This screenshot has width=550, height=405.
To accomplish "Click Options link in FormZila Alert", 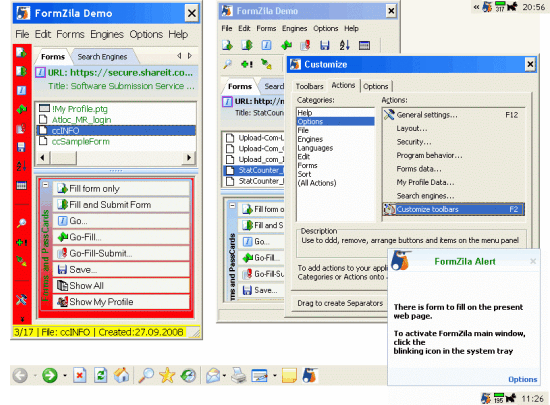I will pyautogui.click(x=522, y=379).
